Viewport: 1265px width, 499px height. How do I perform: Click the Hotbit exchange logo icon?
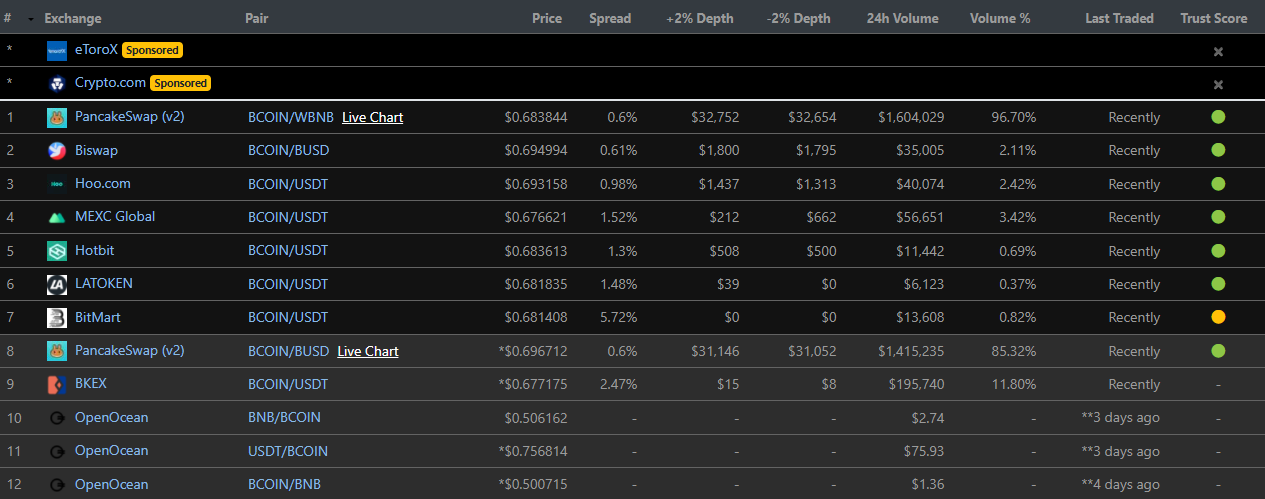[57, 251]
